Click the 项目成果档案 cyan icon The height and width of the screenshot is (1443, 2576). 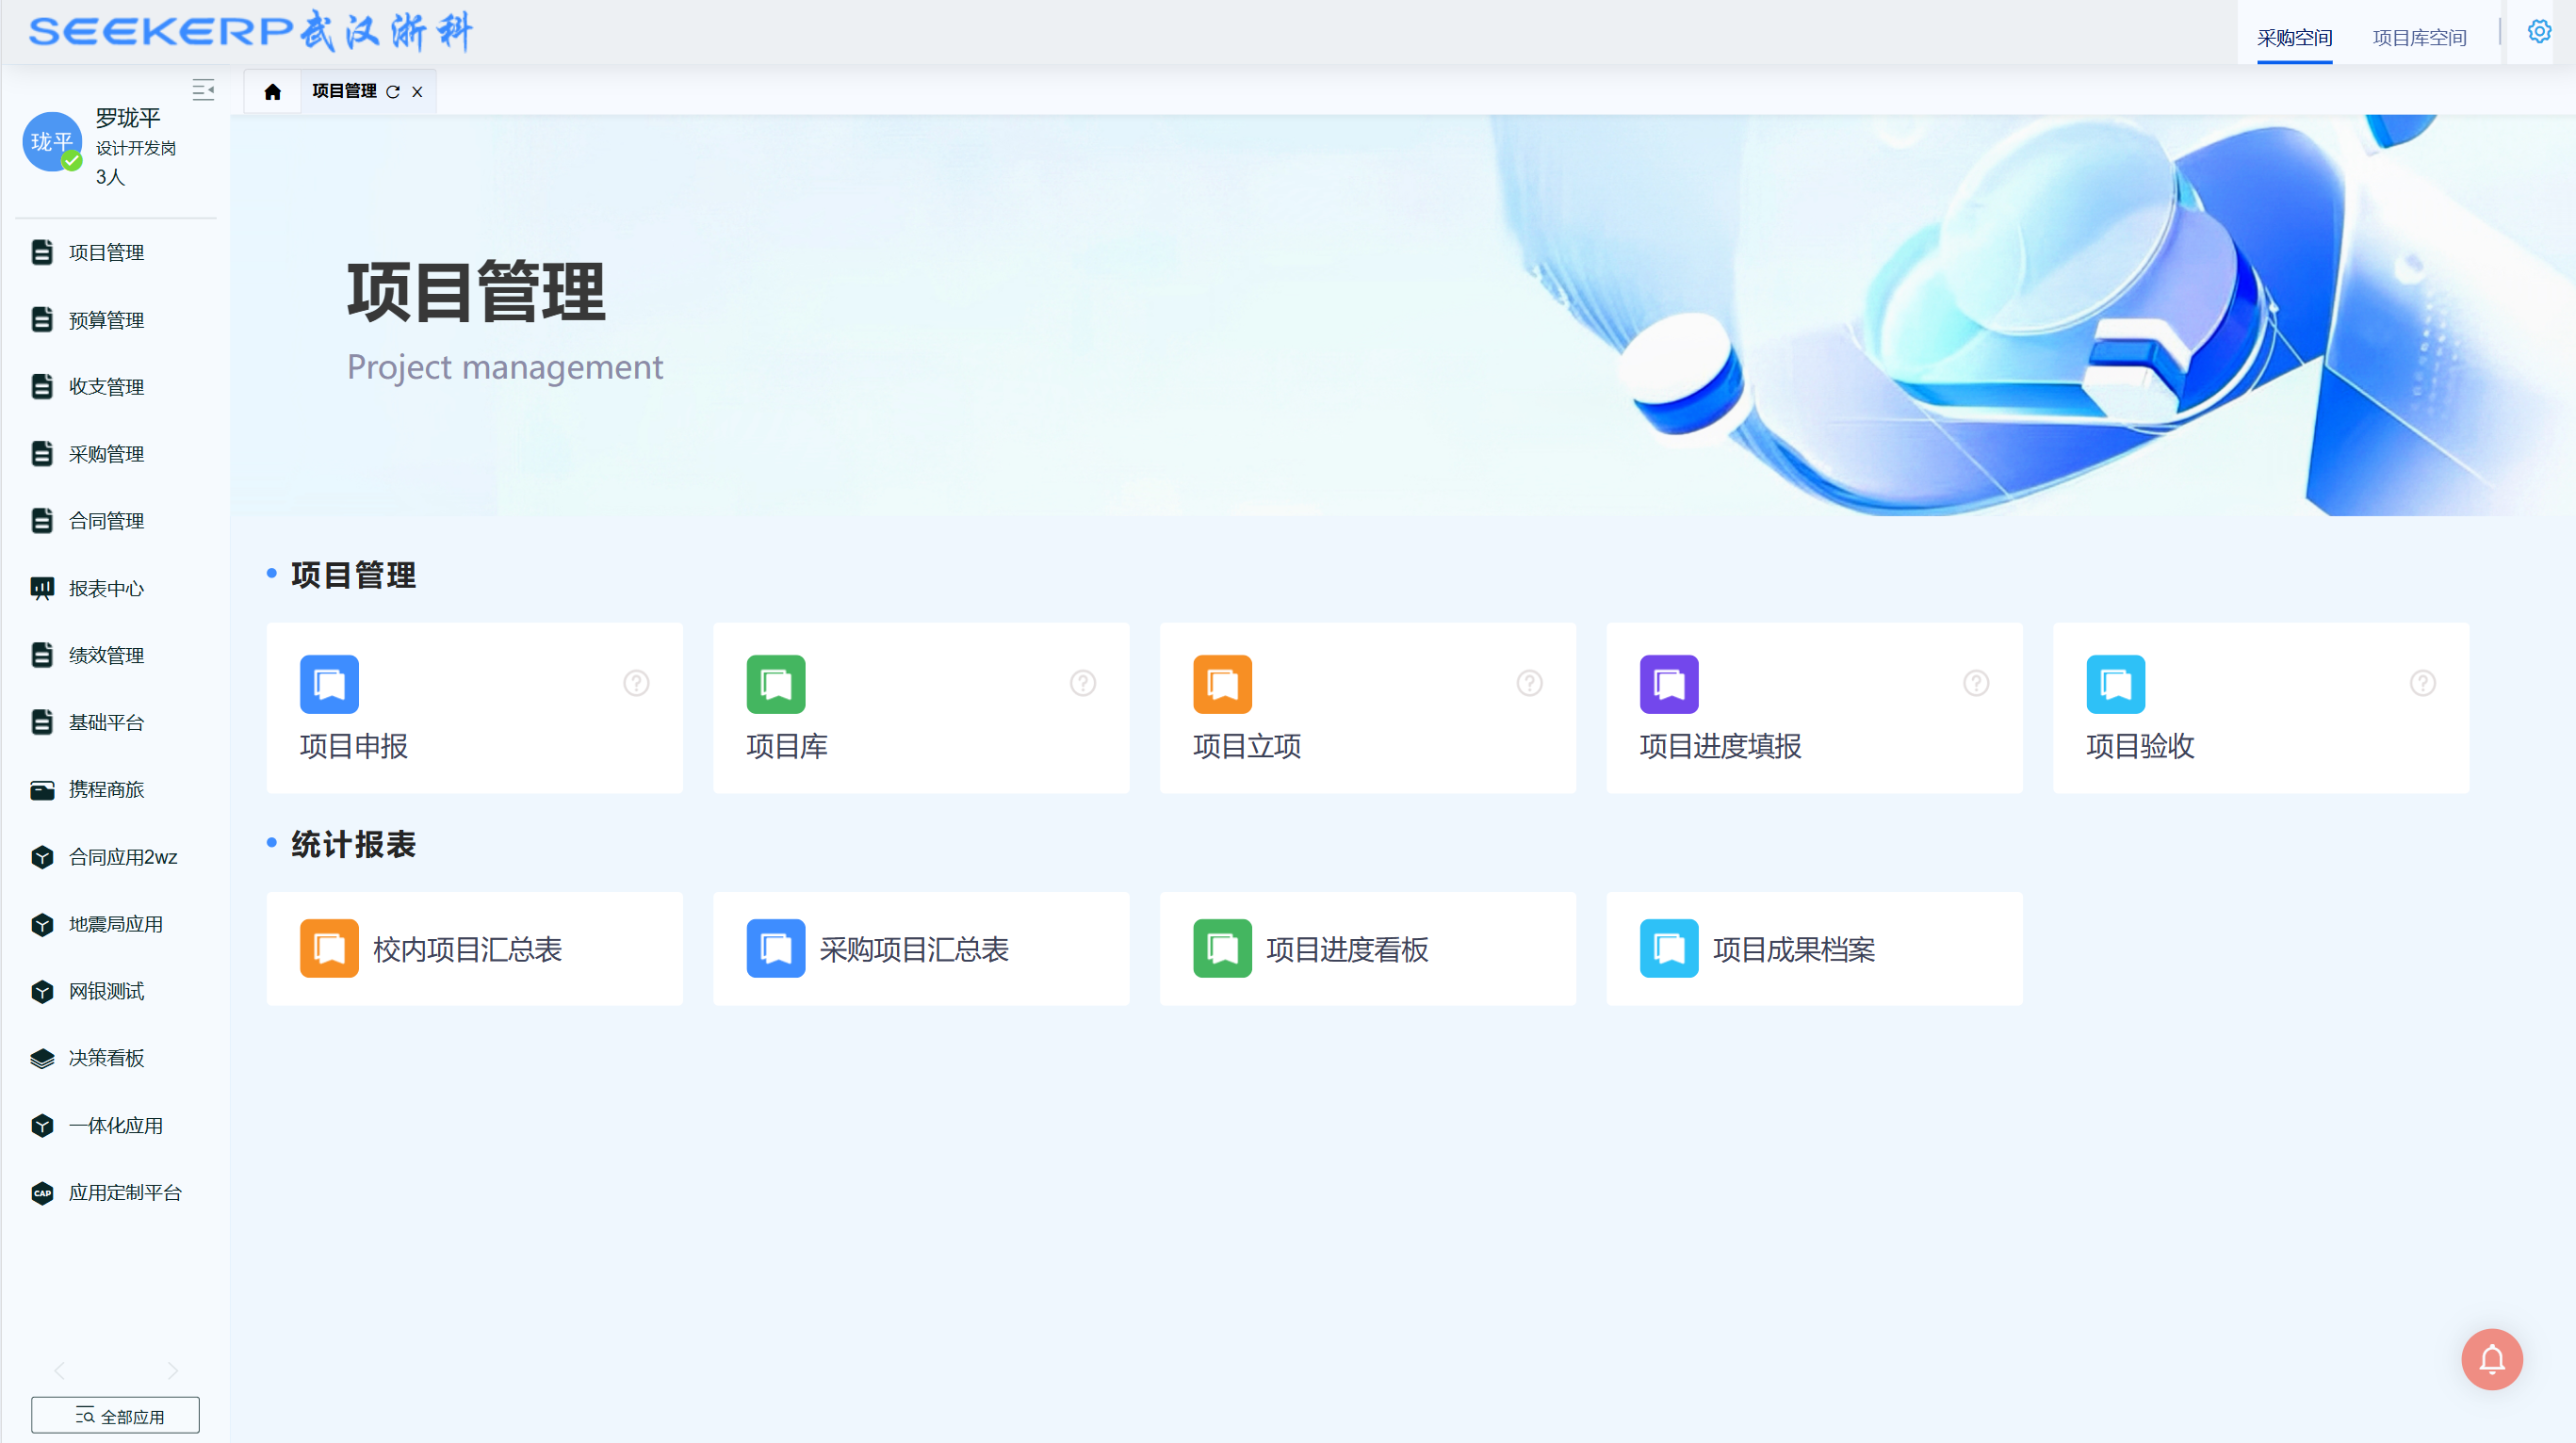point(1669,948)
